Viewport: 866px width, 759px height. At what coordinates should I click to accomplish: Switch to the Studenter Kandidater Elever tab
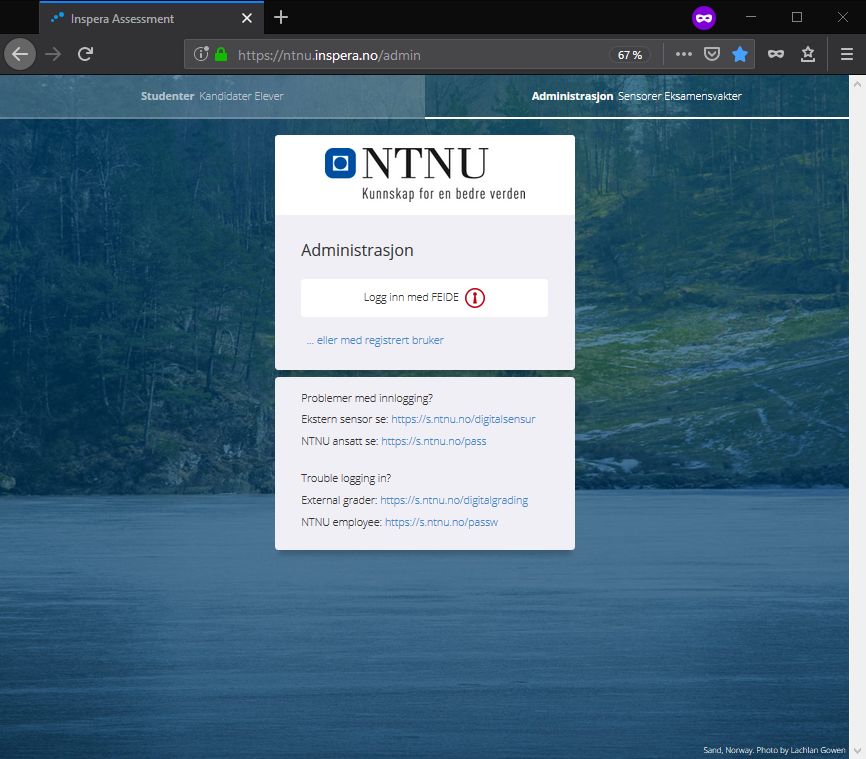[212, 96]
